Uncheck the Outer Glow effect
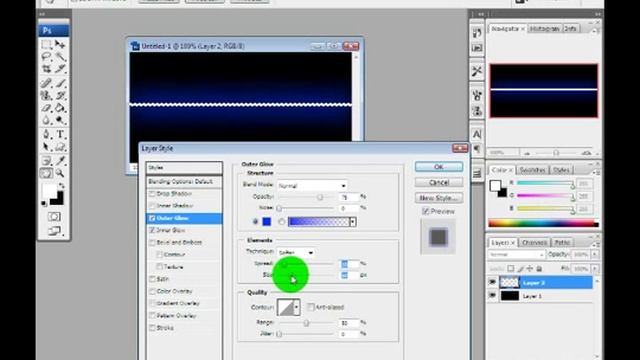The width and height of the screenshot is (640, 360). pos(152,218)
